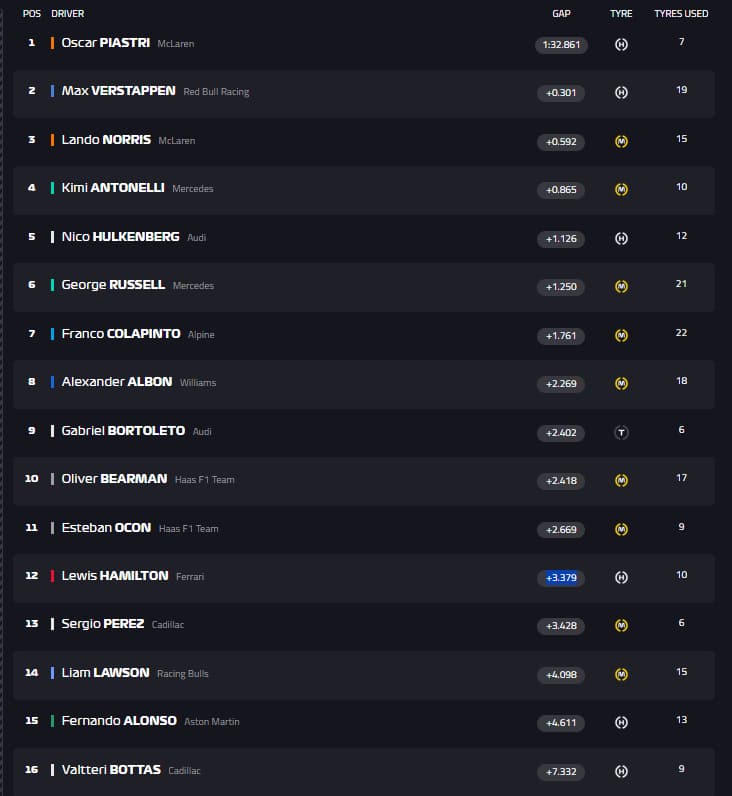Click Norris's medium tyre icon

(621, 142)
